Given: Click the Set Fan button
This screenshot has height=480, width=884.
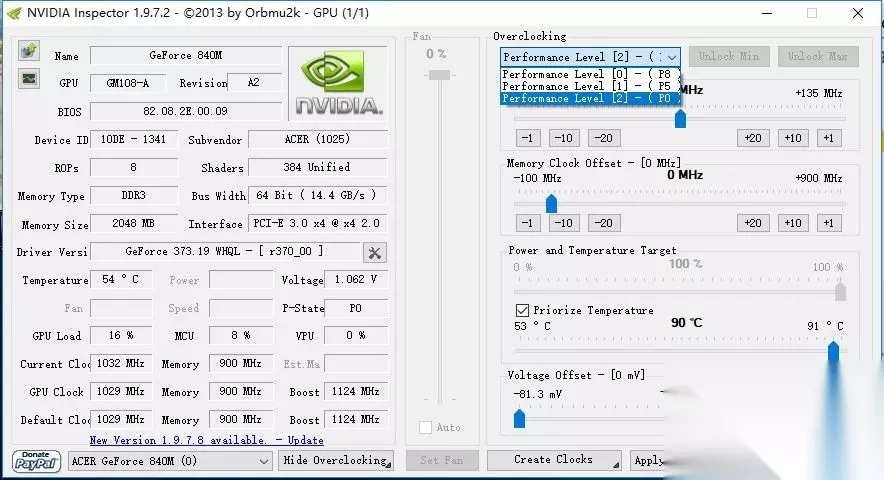Looking at the screenshot, I should click(x=442, y=460).
